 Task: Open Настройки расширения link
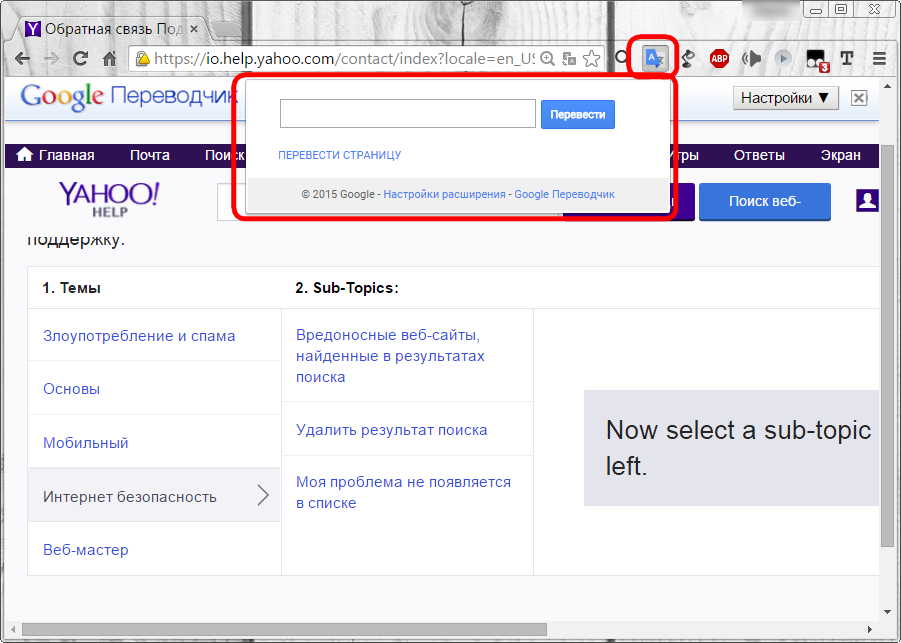coord(444,194)
